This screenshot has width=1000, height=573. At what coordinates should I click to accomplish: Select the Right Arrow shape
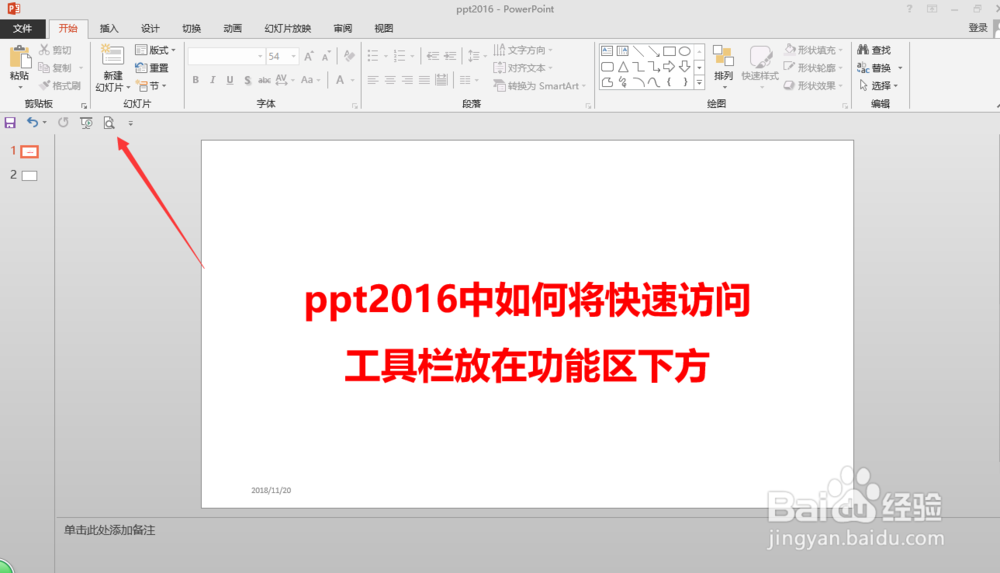point(669,66)
